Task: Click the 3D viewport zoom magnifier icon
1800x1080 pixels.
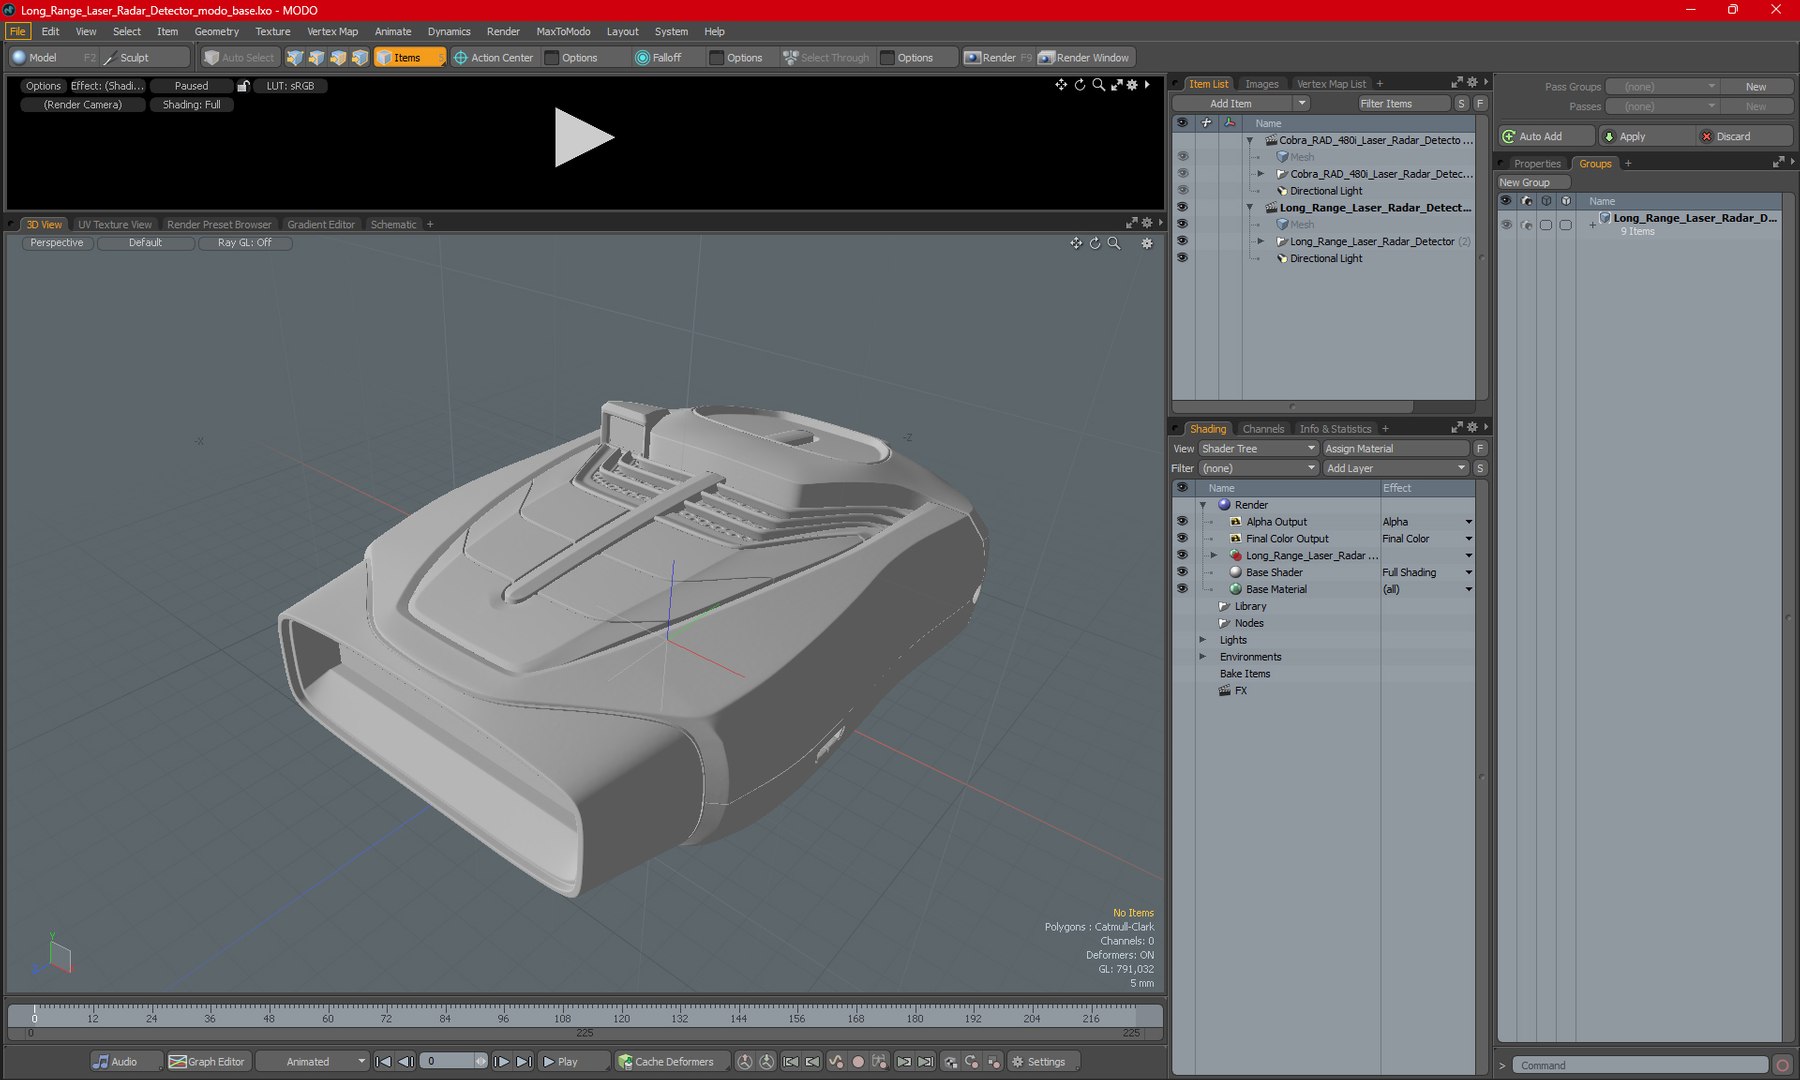Action: (1114, 243)
